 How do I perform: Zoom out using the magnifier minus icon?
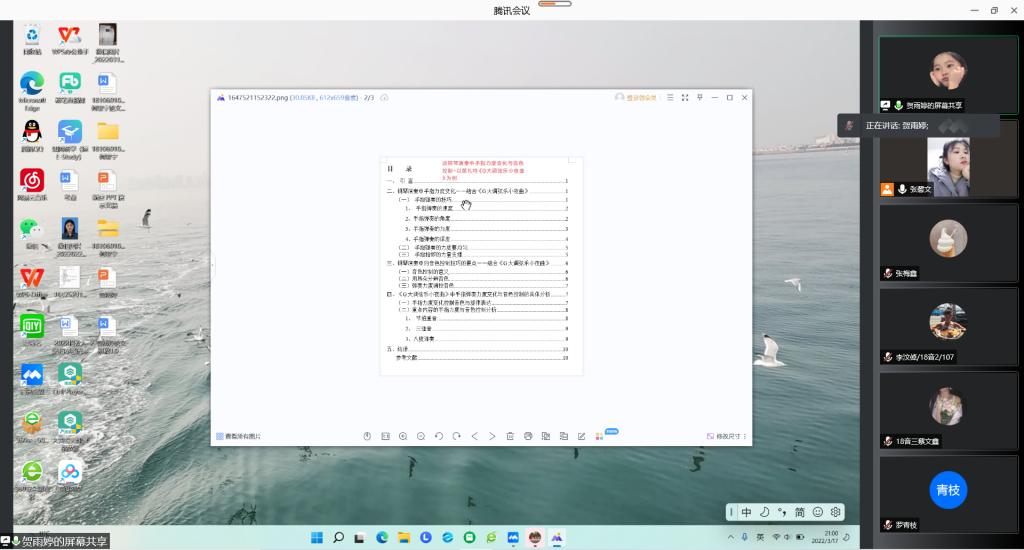(421, 436)
